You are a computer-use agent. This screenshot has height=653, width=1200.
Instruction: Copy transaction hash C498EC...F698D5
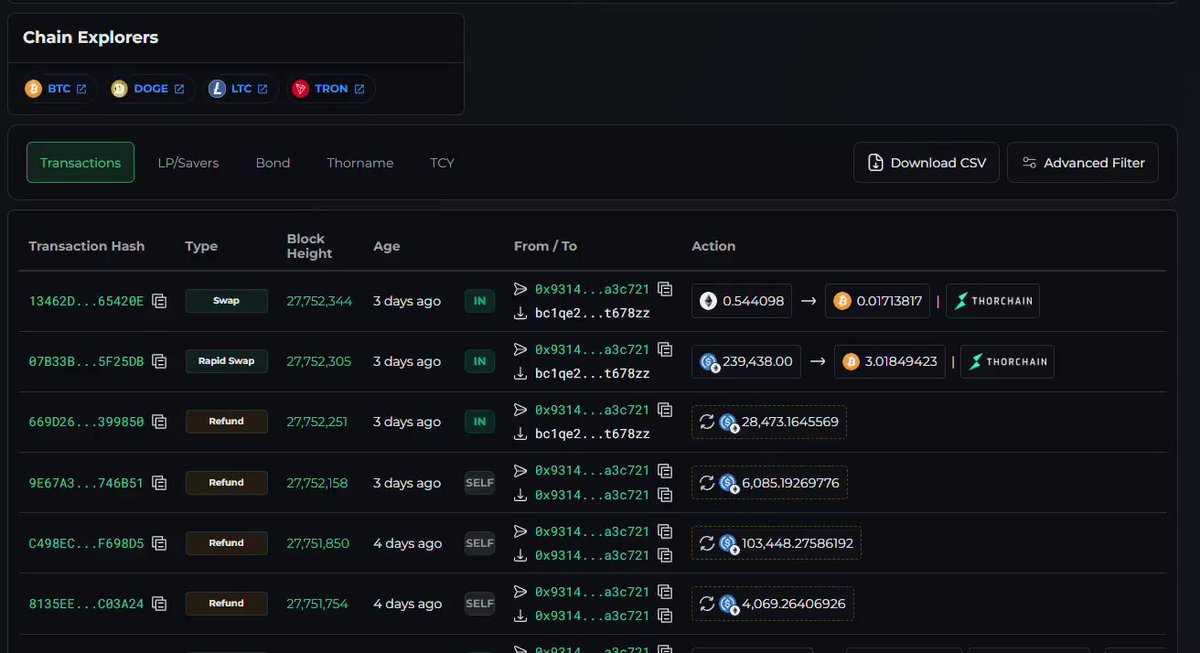point(159,544)
